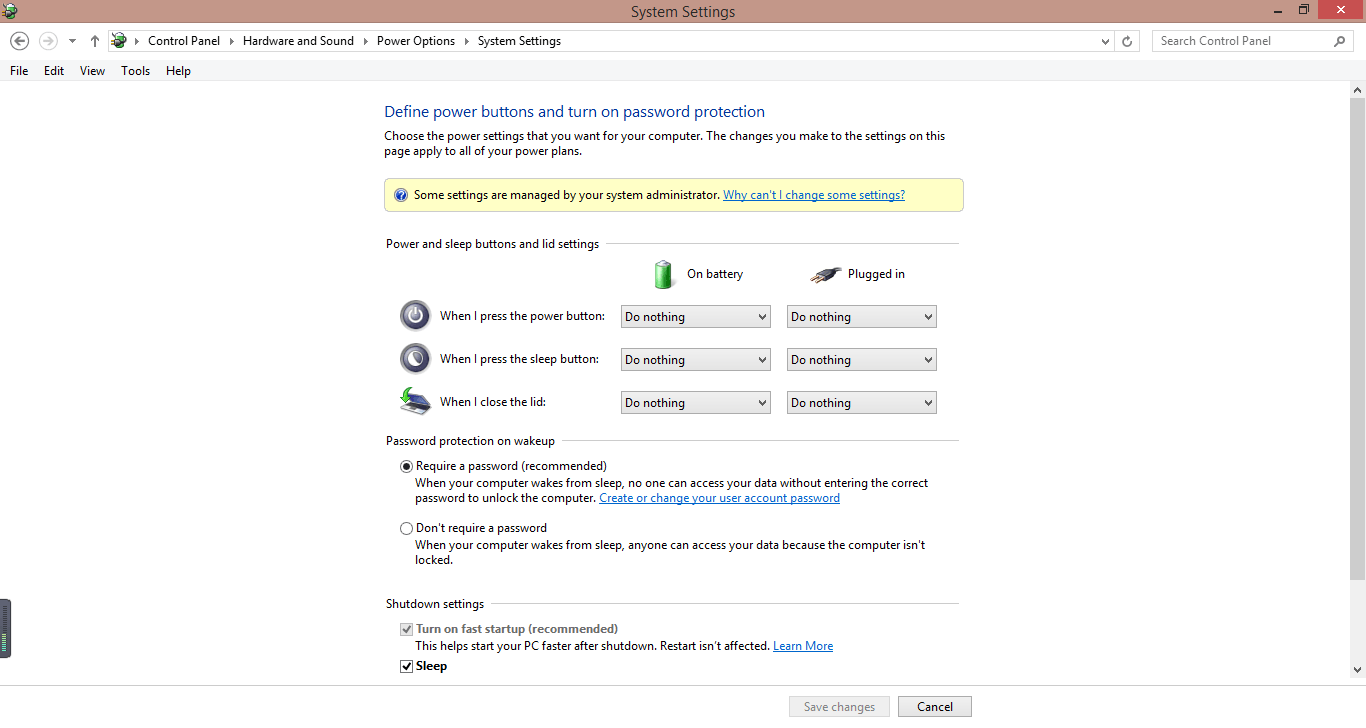The height and width of the screenshot is (728, 1366).
Task: Click the Back navigation arrow
Action: [x=19, y=41]
